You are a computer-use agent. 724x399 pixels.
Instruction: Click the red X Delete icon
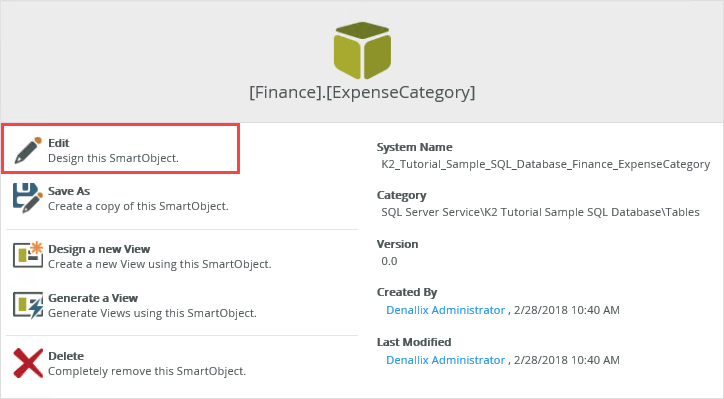(28, 363)
